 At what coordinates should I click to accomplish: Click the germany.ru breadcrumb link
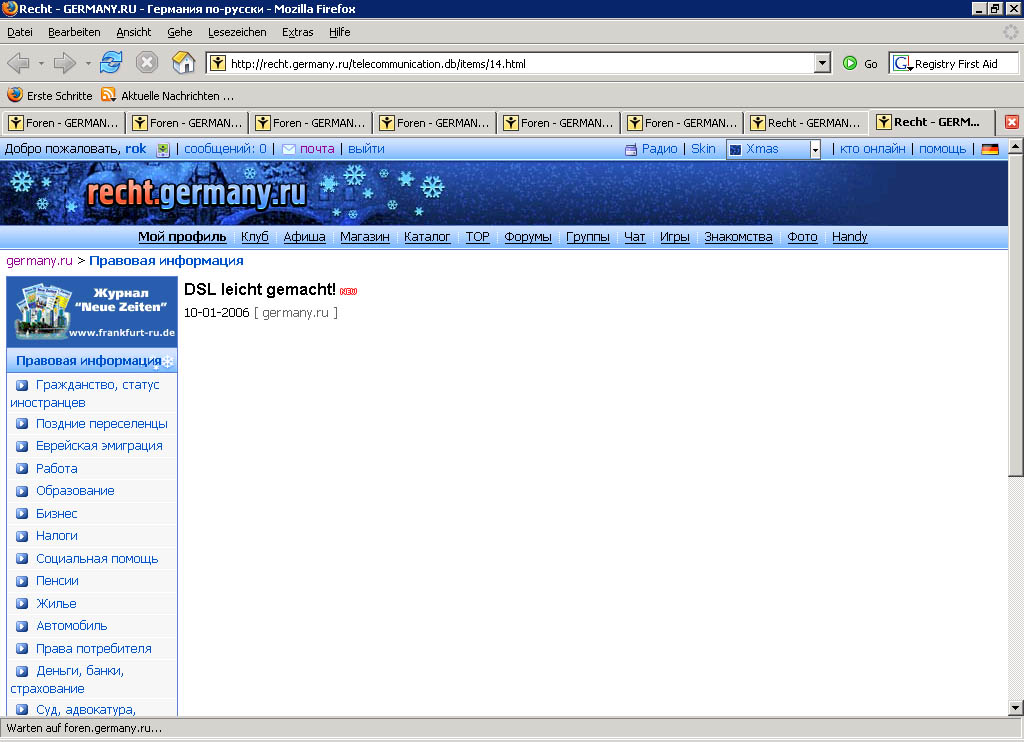click(39, 261)
